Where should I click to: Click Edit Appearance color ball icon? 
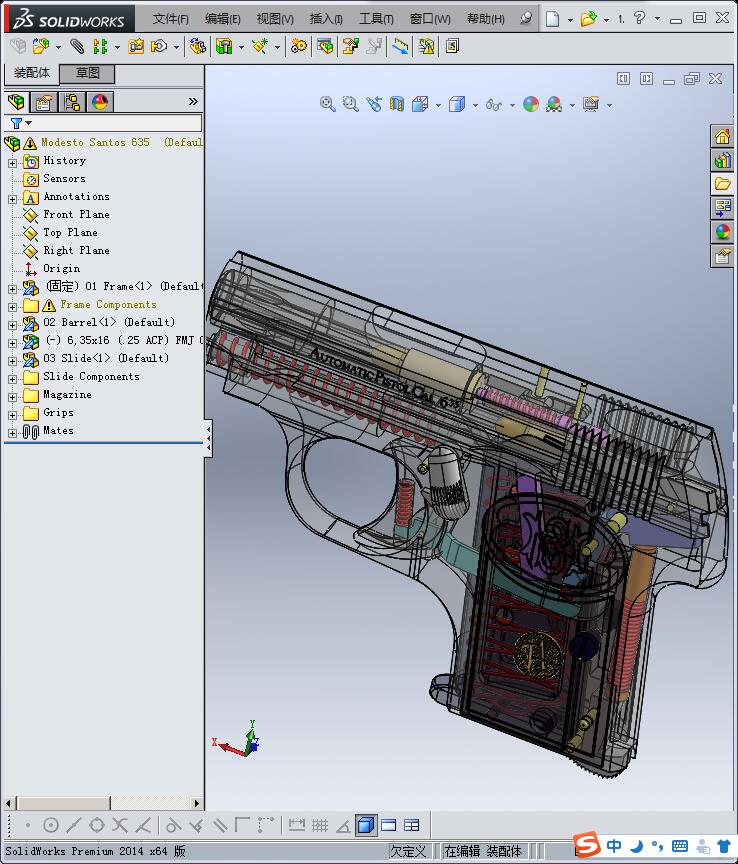pyautogui.click(x=531, y=104)
